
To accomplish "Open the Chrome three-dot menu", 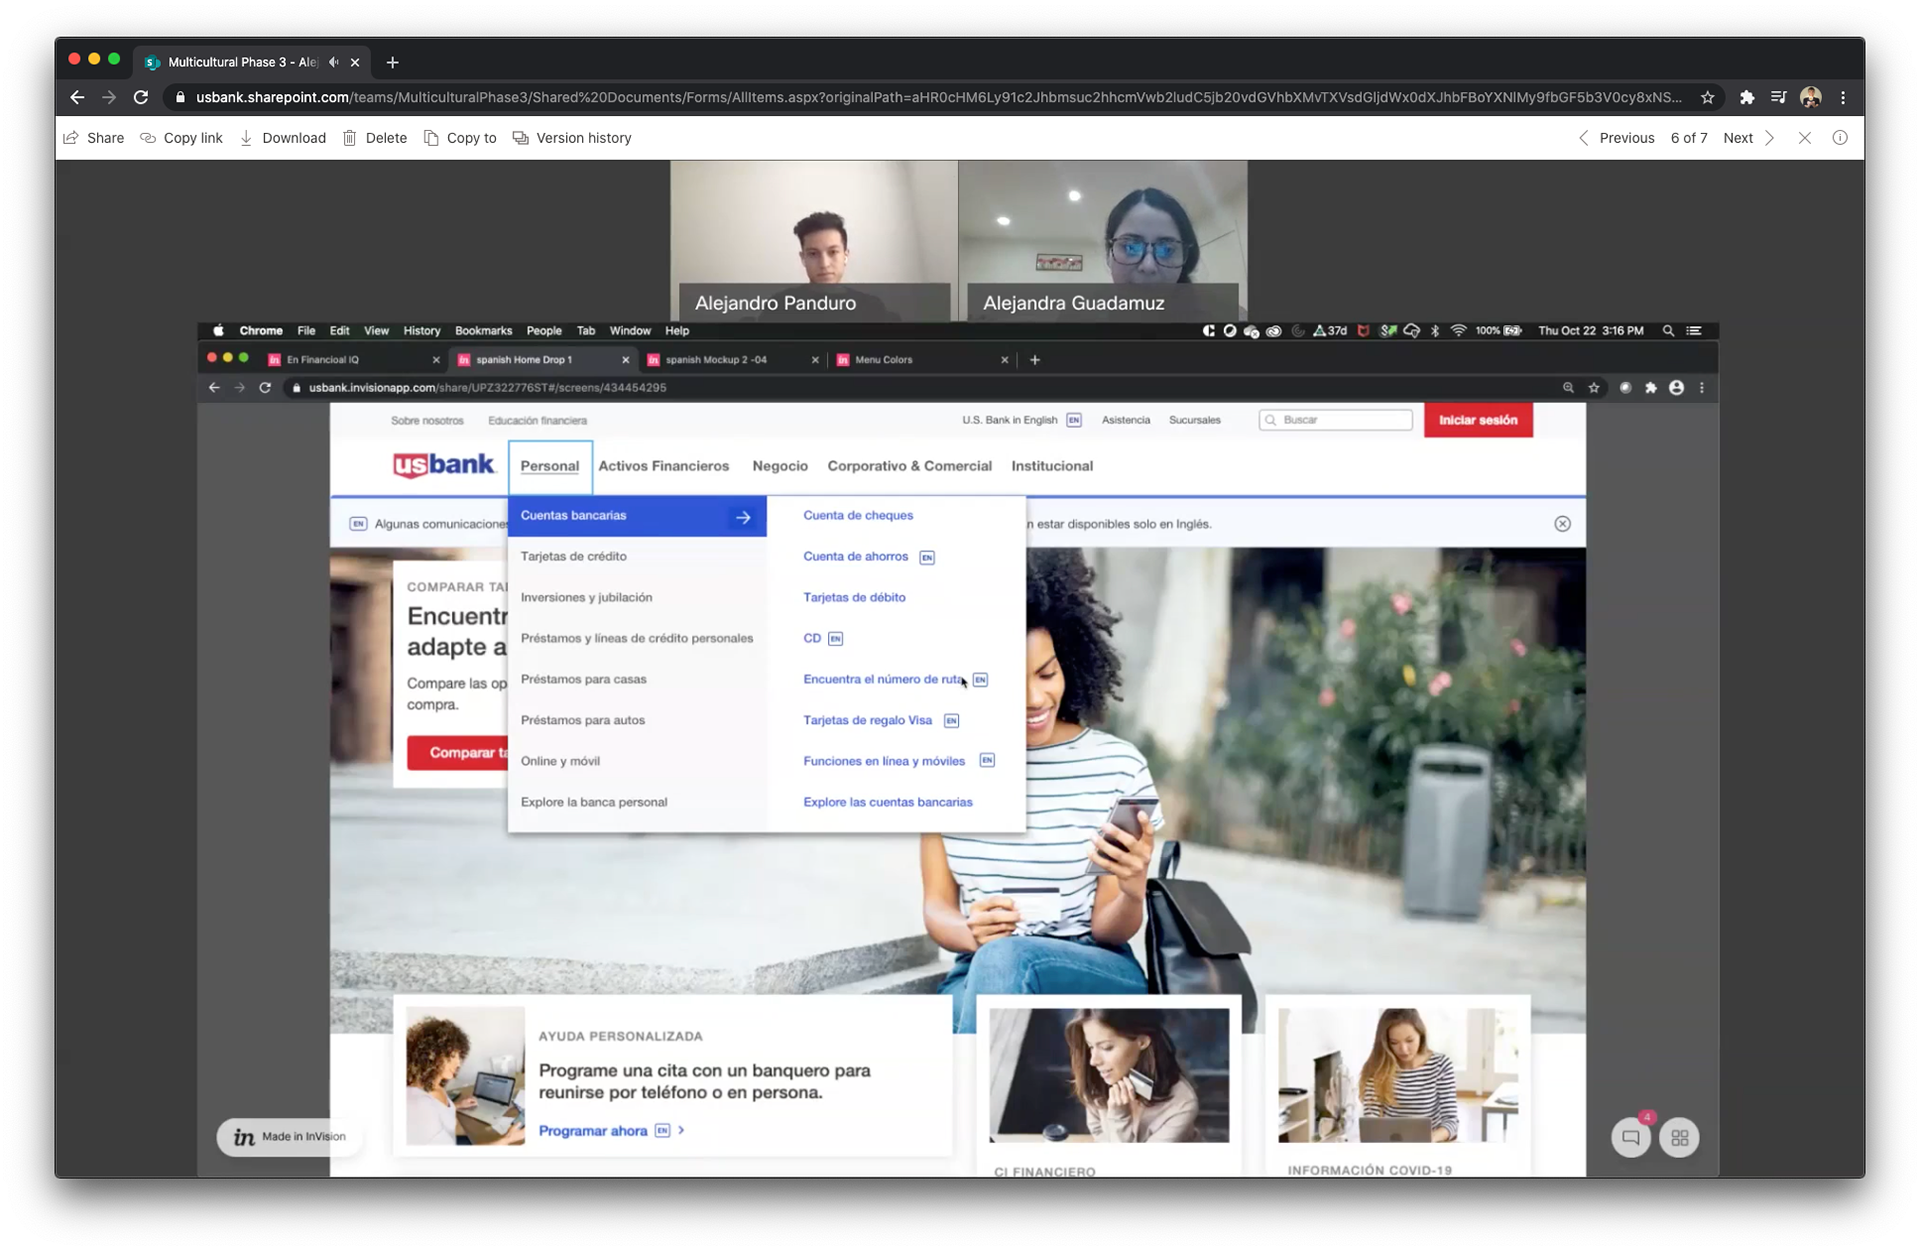I will tap(1843, 97).
